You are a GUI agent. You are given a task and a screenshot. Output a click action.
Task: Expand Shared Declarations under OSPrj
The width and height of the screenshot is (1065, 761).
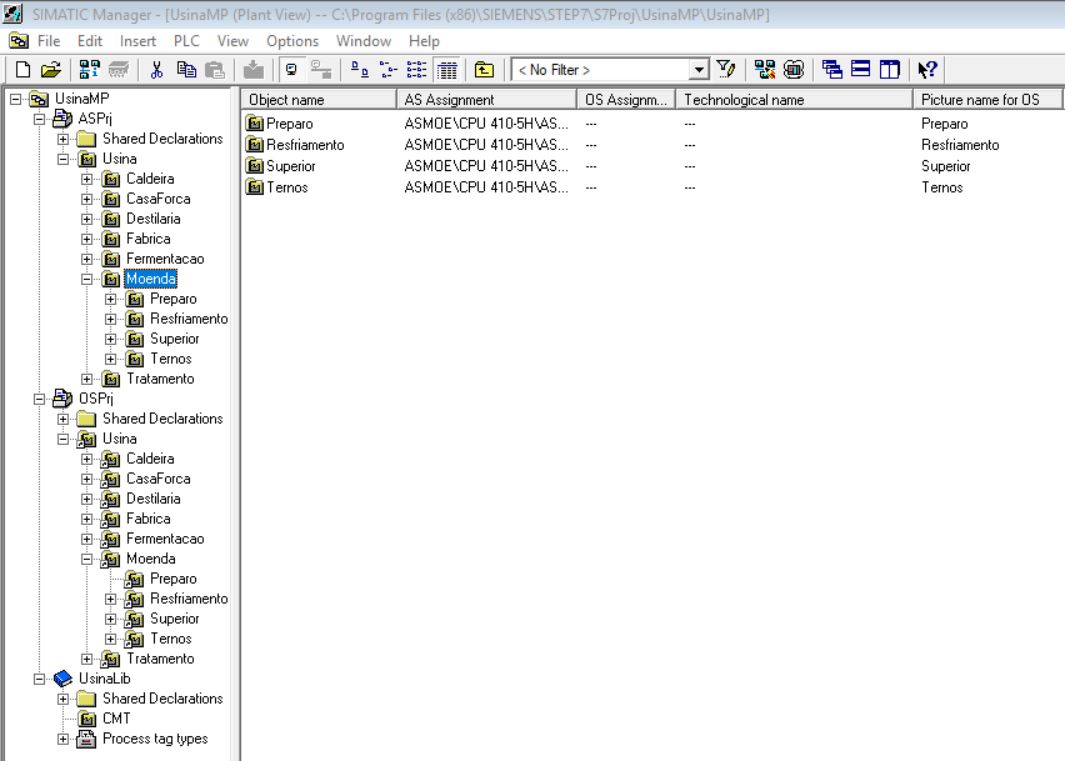(x=63, y=419)
